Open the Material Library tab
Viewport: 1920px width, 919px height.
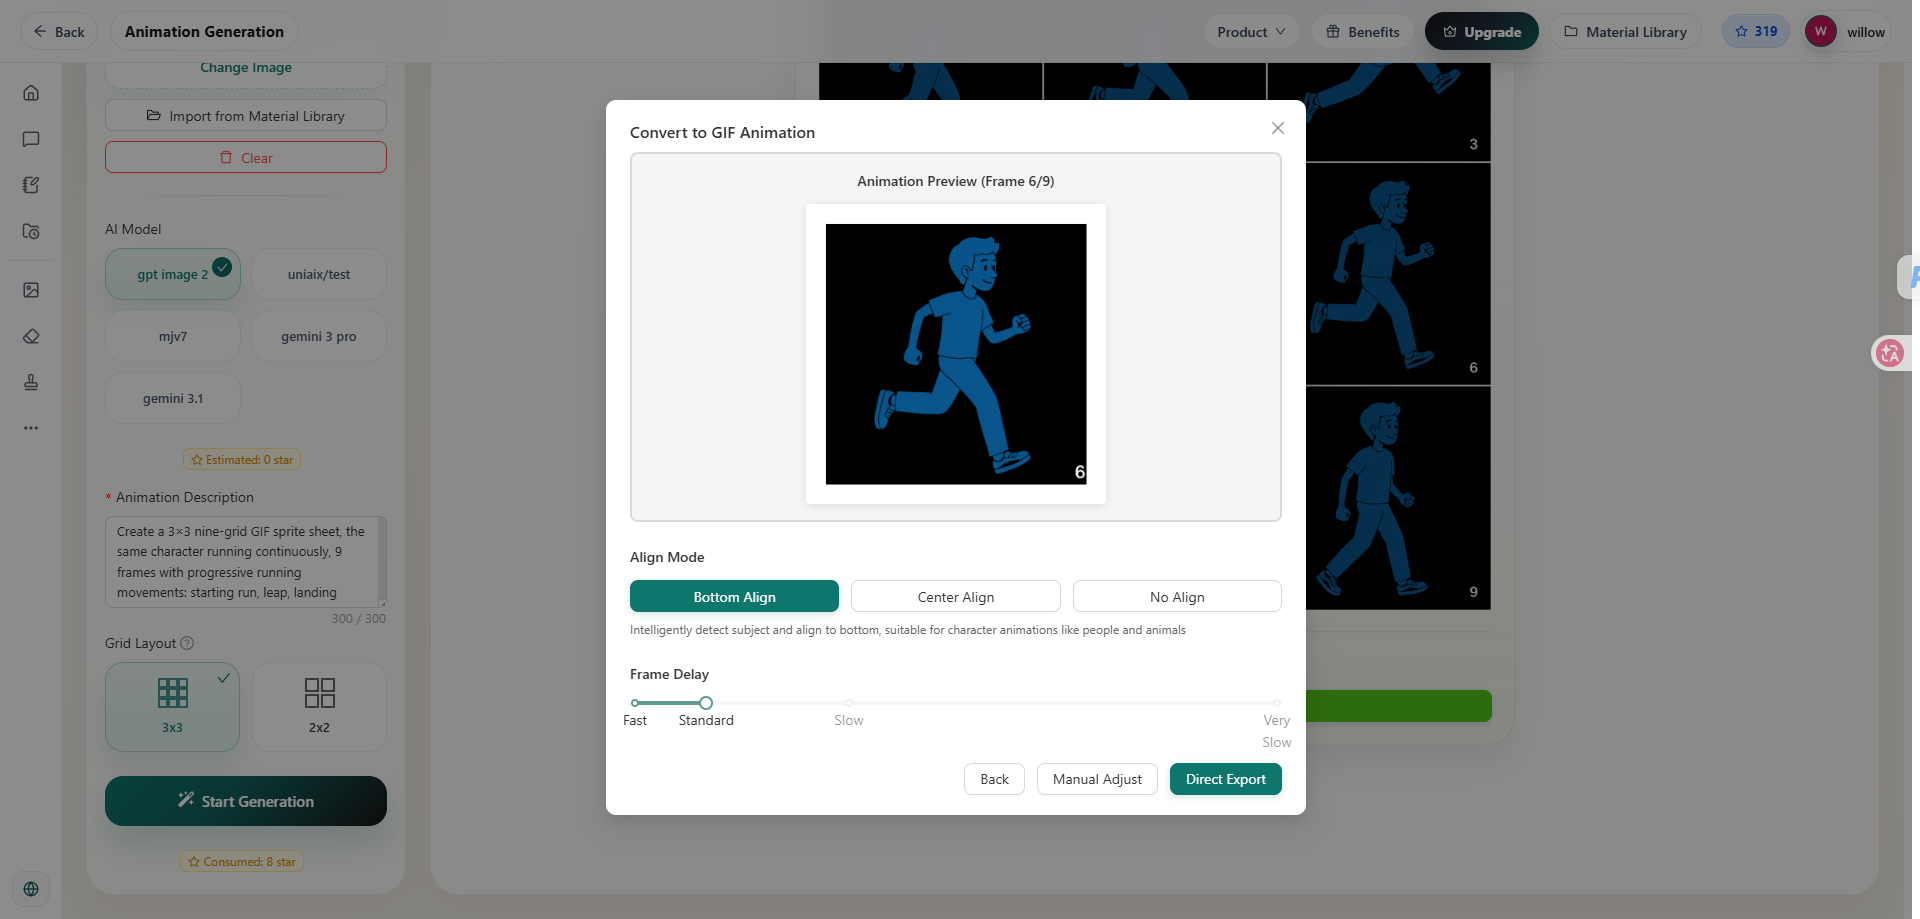click(1625, 32)
